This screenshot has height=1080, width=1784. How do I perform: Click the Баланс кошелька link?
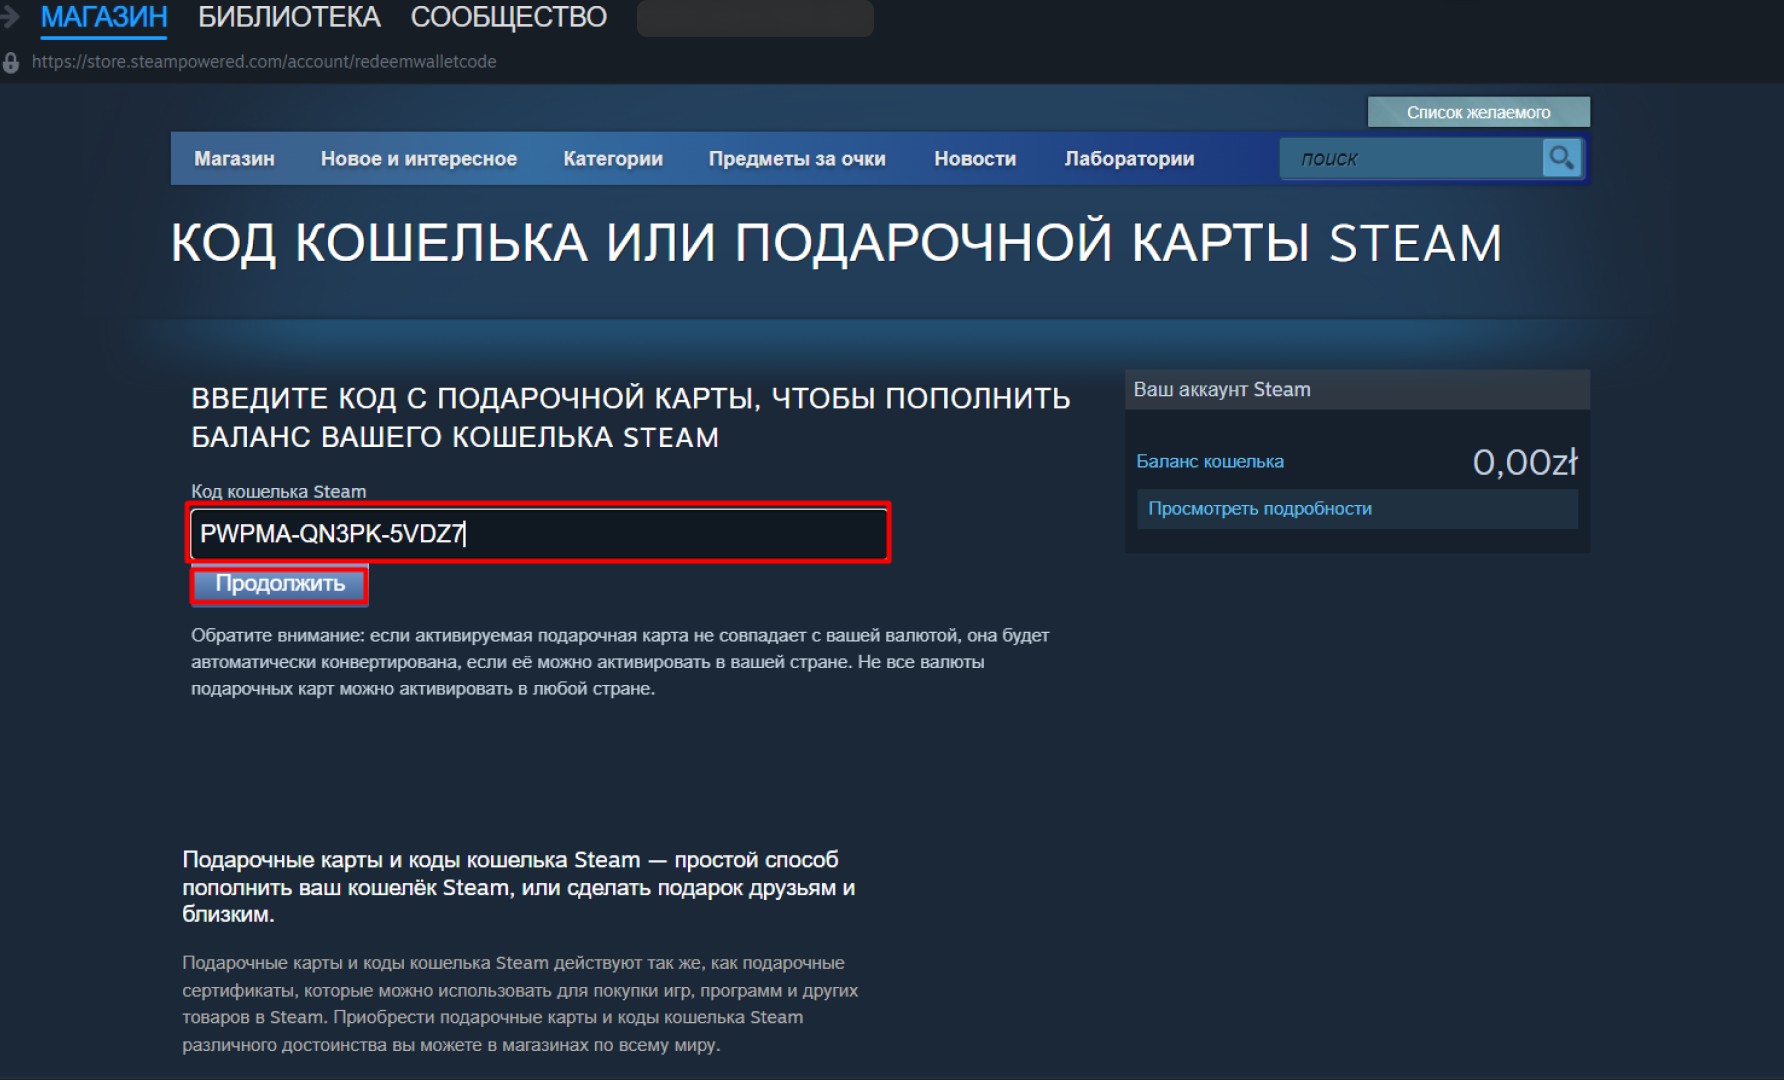(1210, 461)
